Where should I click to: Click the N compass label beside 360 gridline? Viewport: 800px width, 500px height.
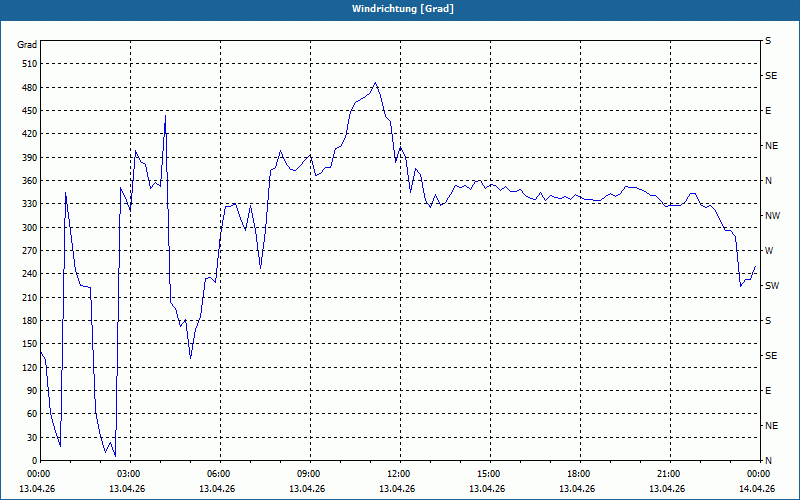[768, 181]
